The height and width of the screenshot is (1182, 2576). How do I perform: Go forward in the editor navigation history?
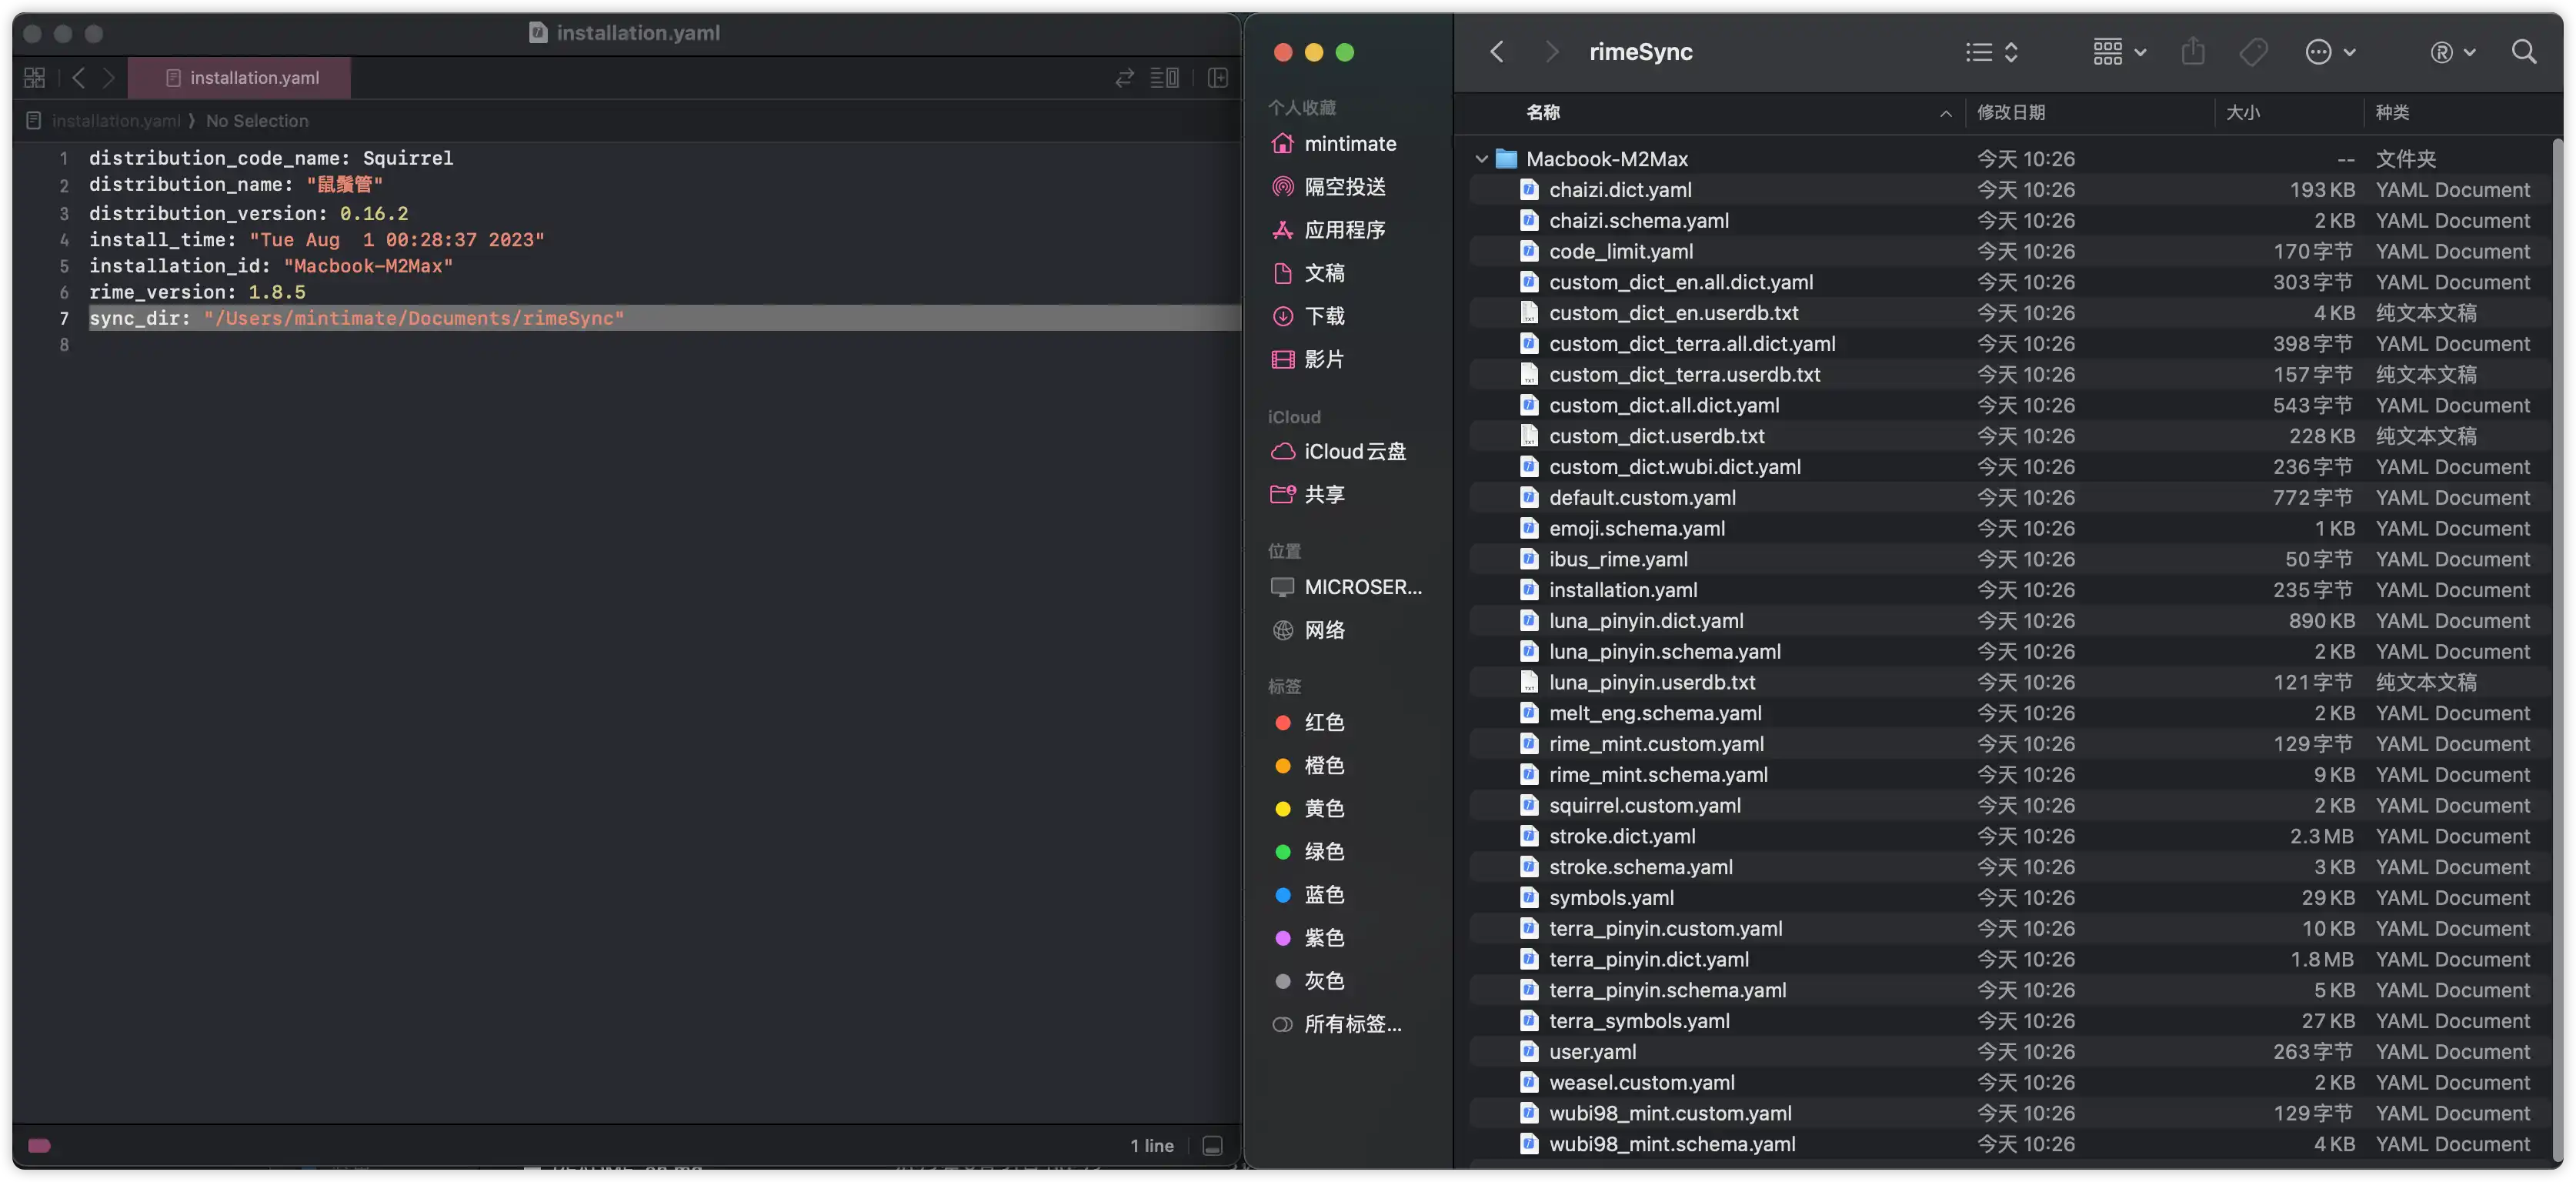tap(109, 77)
